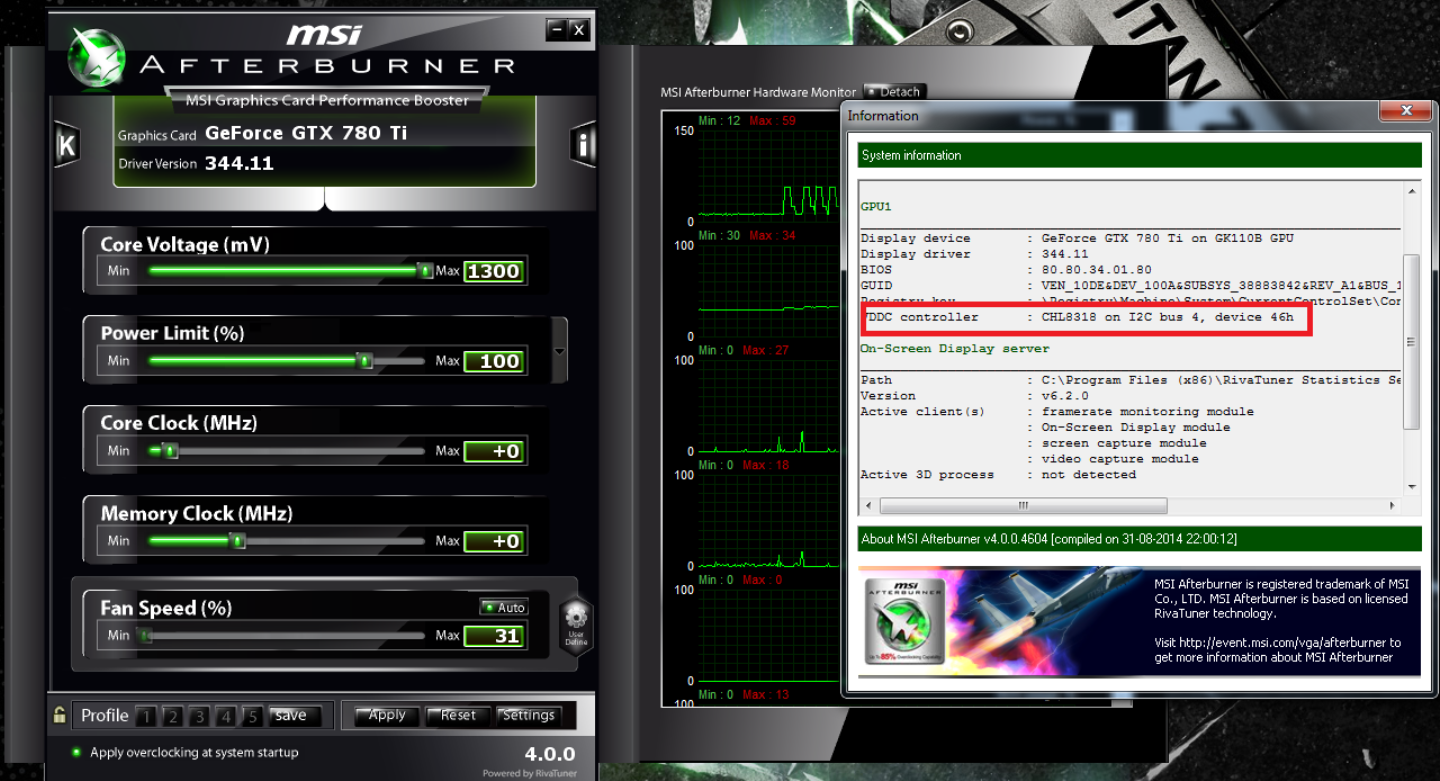The width and height of the screenshot is (1440, 781).
Task: Click the Fan Speed slider handle
Action: click(x=145, y=635)
